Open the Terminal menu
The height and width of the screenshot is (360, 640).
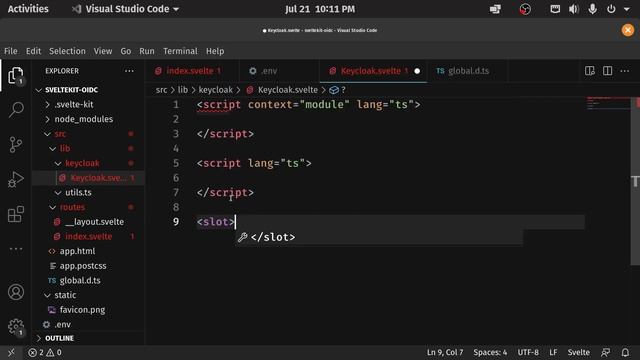(180, 51)
